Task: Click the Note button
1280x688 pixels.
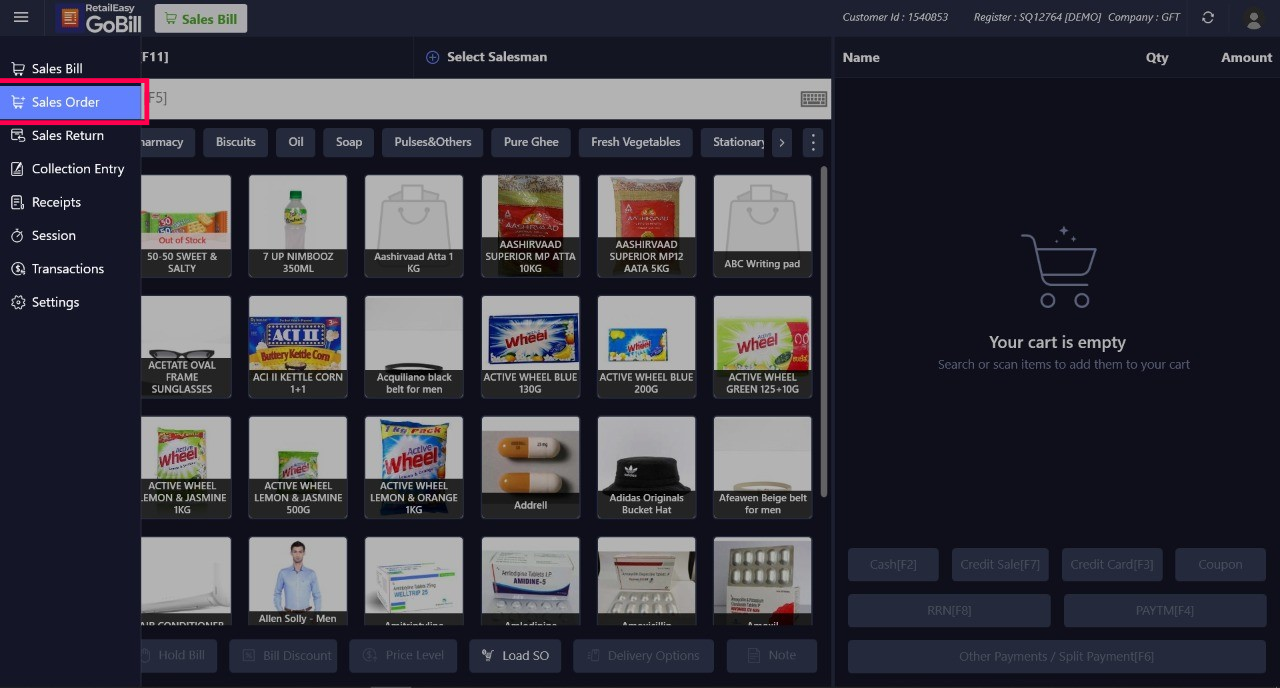Action: (772, 656)
